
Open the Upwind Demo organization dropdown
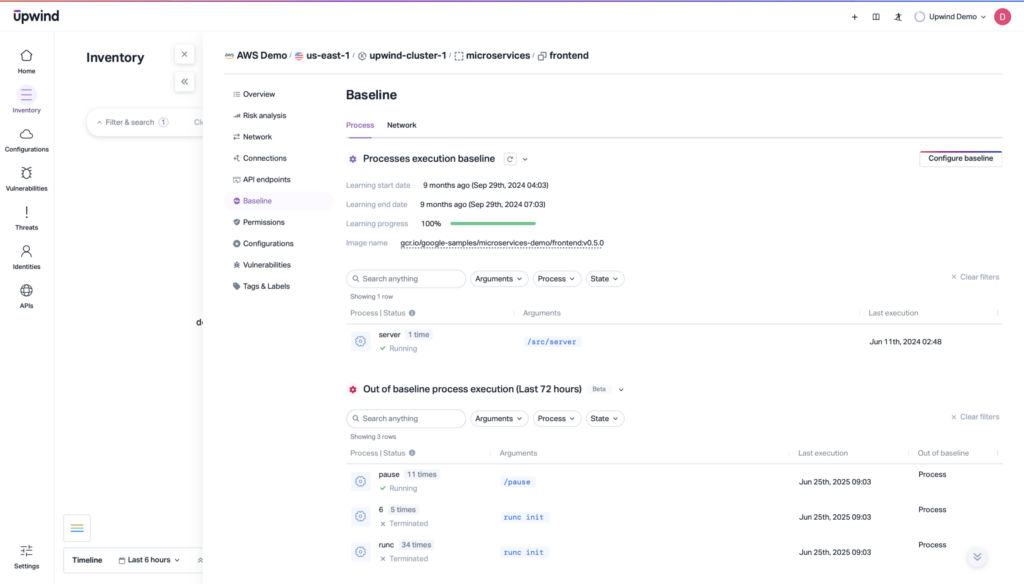(x=950, y=17)
